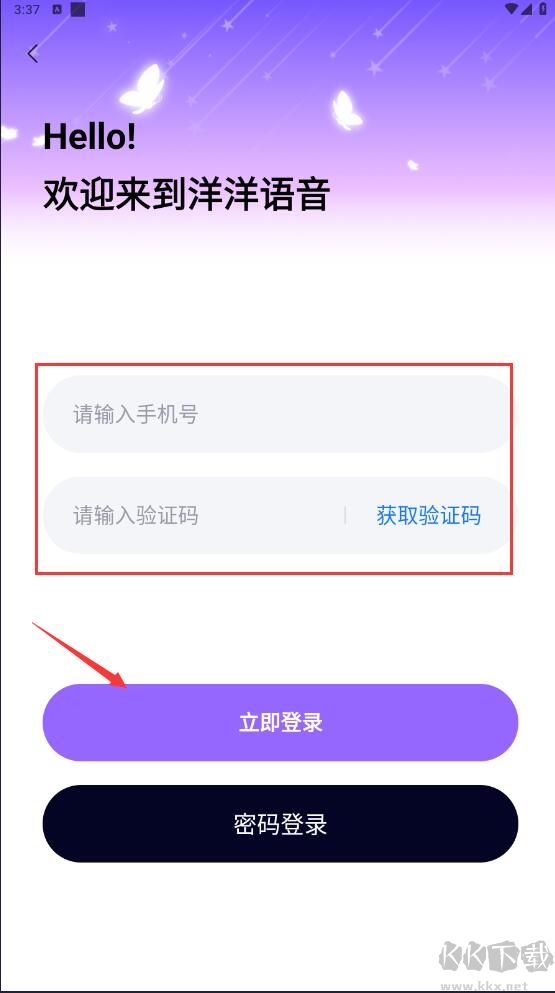Viewport: 555px width, 993px height.
Task: Tap the black 密码登录 button
Action: [x=280, y=825]
